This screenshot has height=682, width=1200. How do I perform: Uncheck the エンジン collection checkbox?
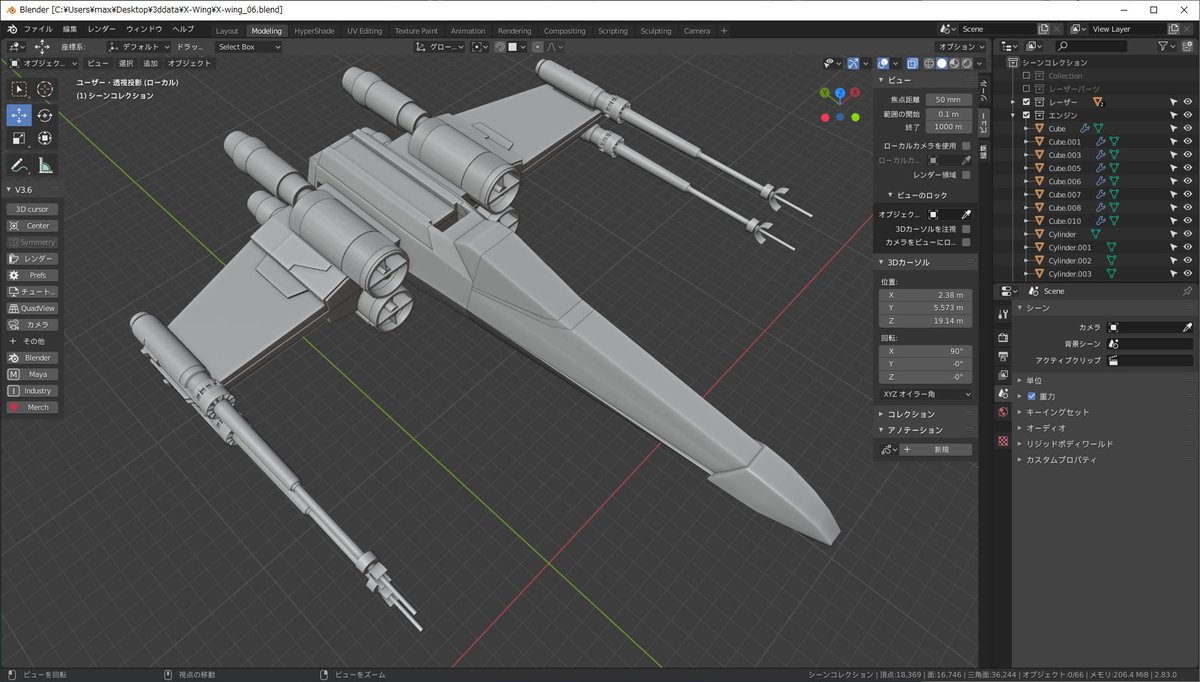(1026, 115)
